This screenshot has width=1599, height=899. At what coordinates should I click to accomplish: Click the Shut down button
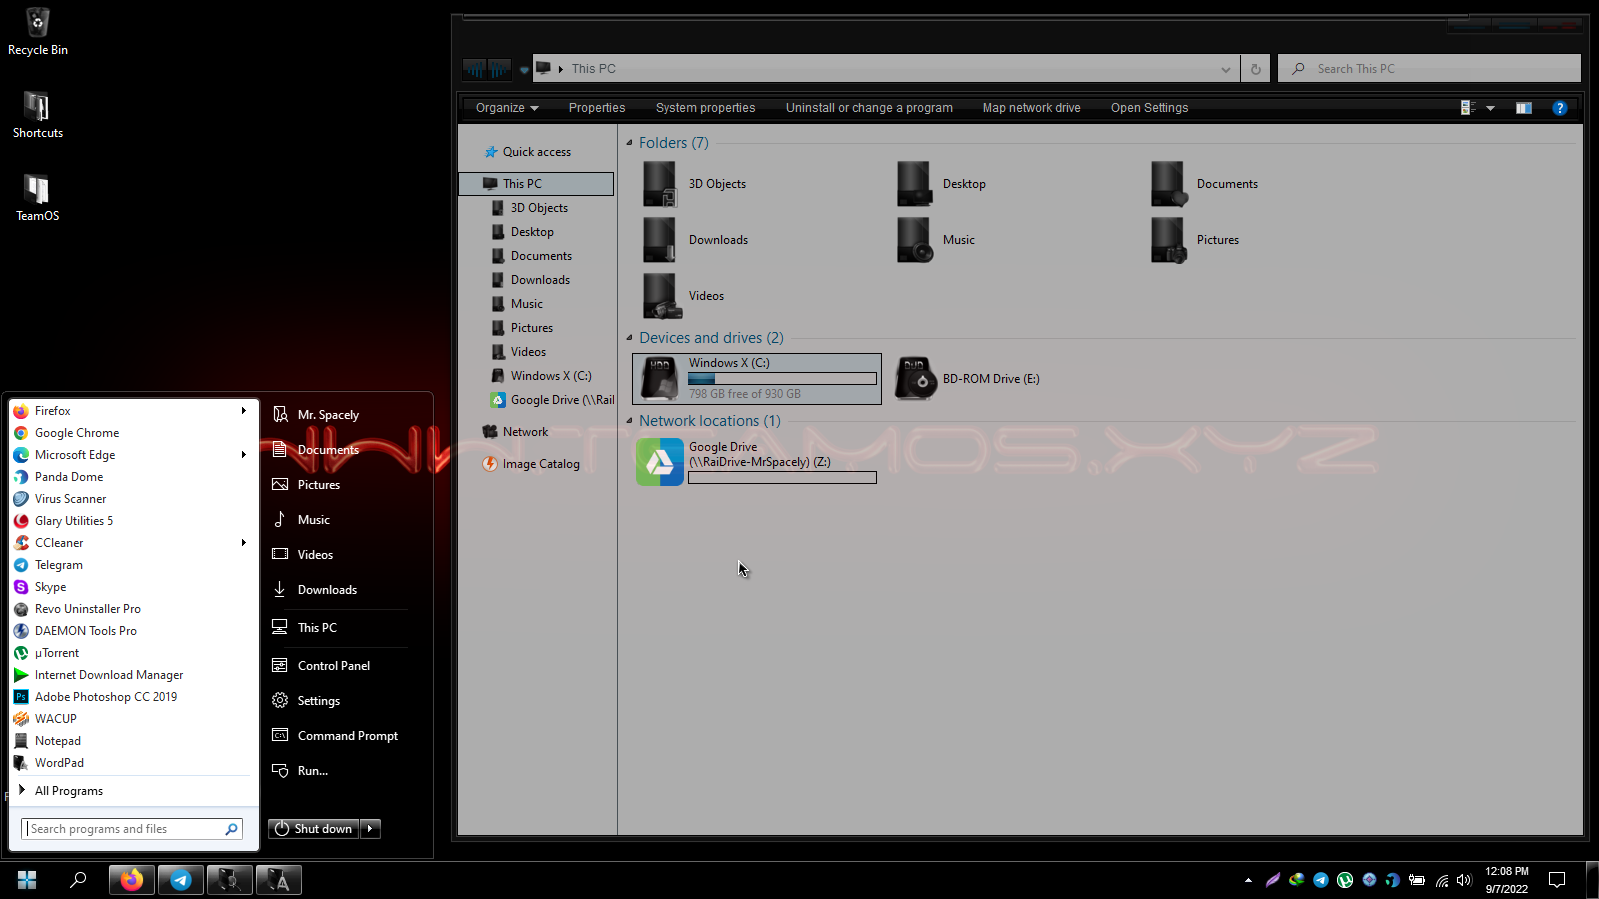coord(314,829)
